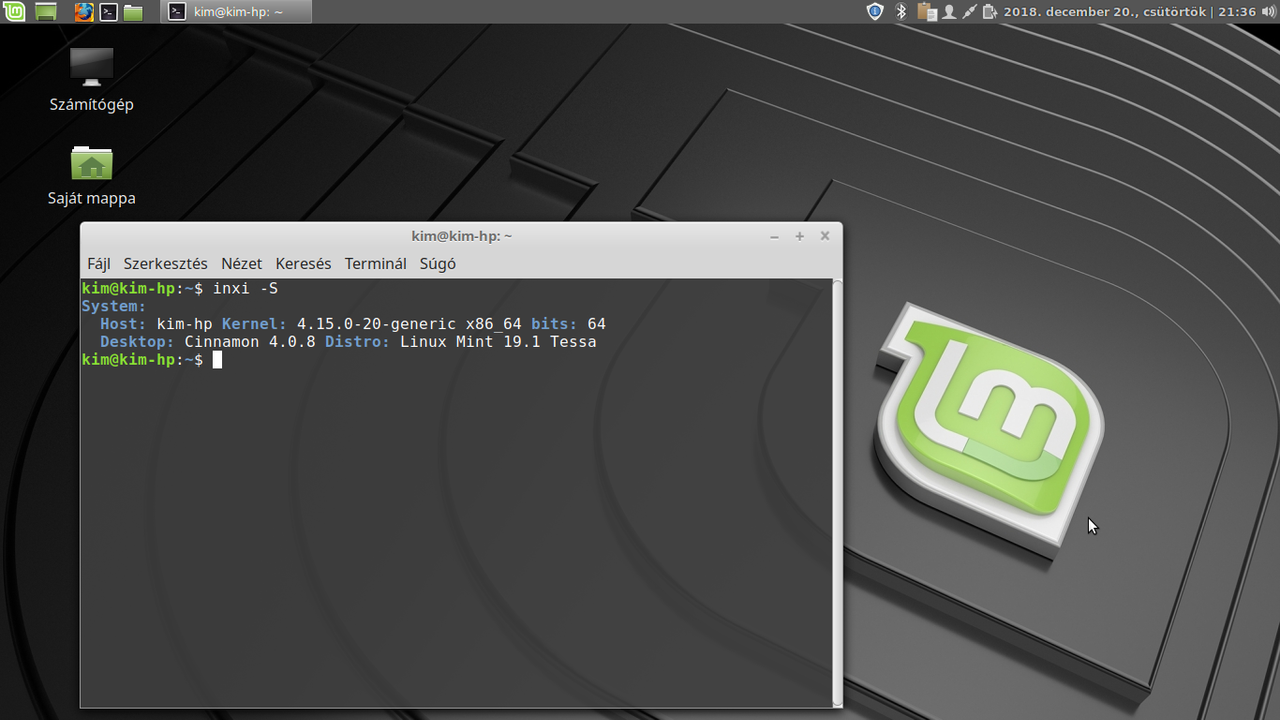Open the Nézet menu

pyautogui.click(x=241, y=264)
